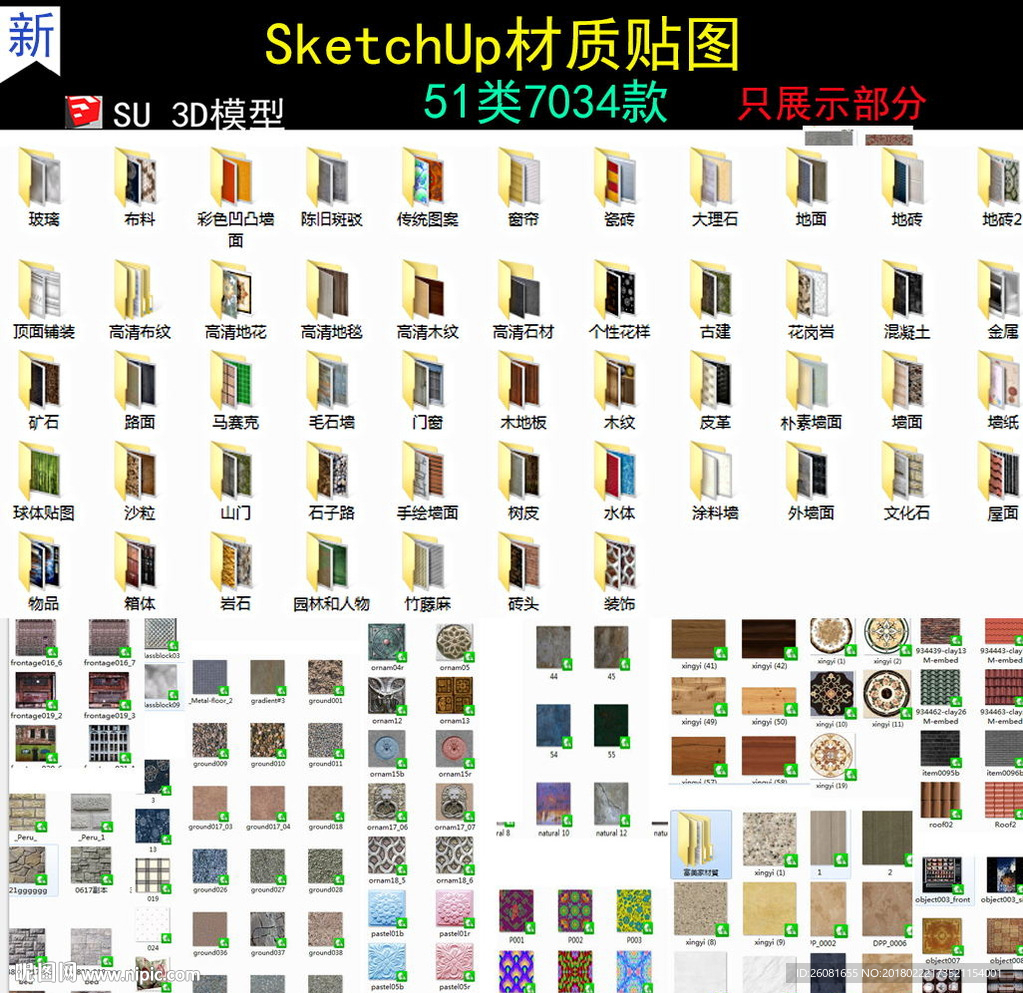Open the 园林和人物 folder
The height and width of the screenshot is (993, 1023).
tap(330, 562)
